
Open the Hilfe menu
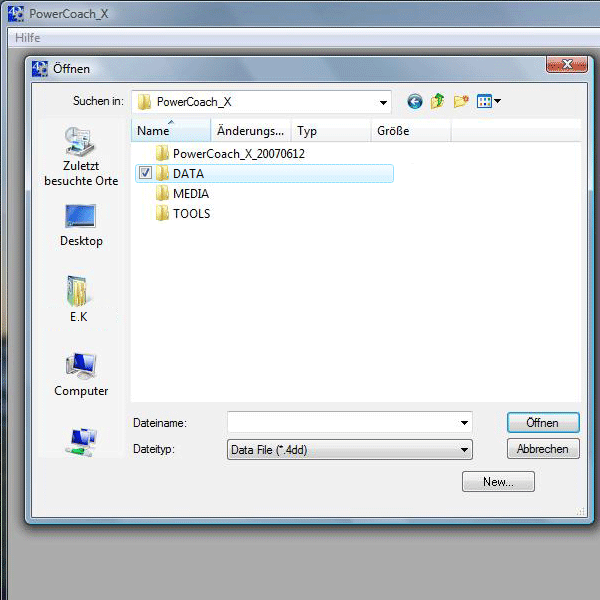[28, 38]
